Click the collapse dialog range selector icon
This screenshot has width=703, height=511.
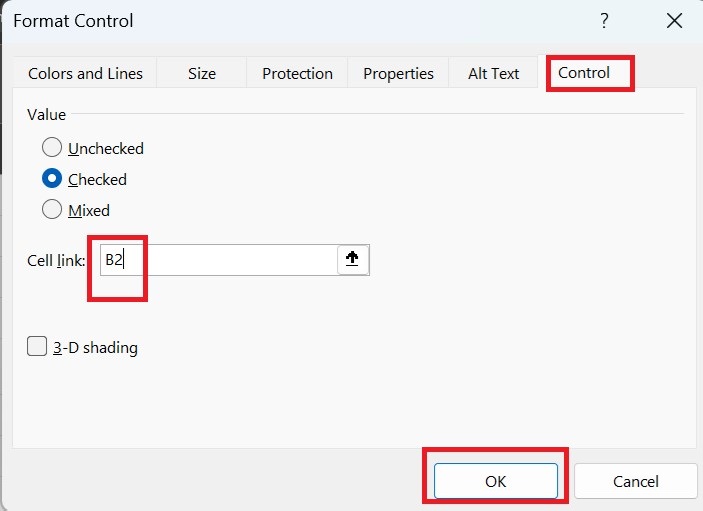point(353,260)
